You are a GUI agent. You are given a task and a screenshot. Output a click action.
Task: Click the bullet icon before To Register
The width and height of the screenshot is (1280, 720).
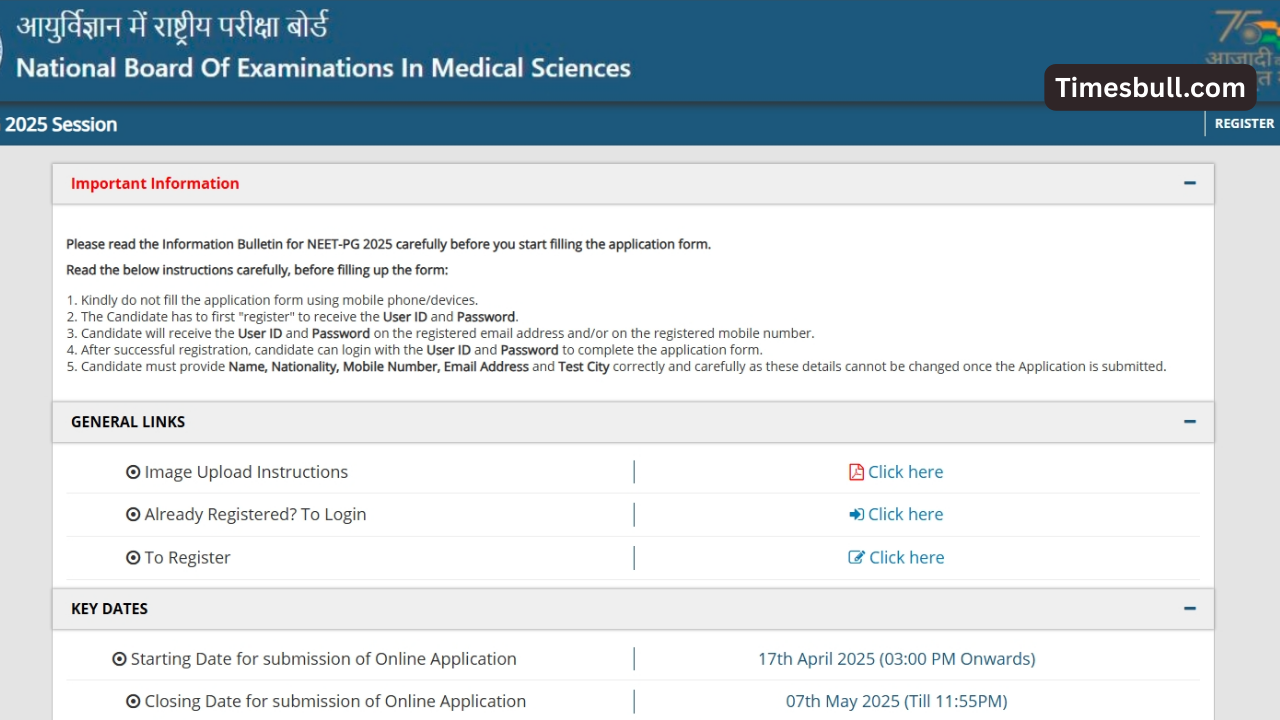pyautogui.click(x=133, y=557)
